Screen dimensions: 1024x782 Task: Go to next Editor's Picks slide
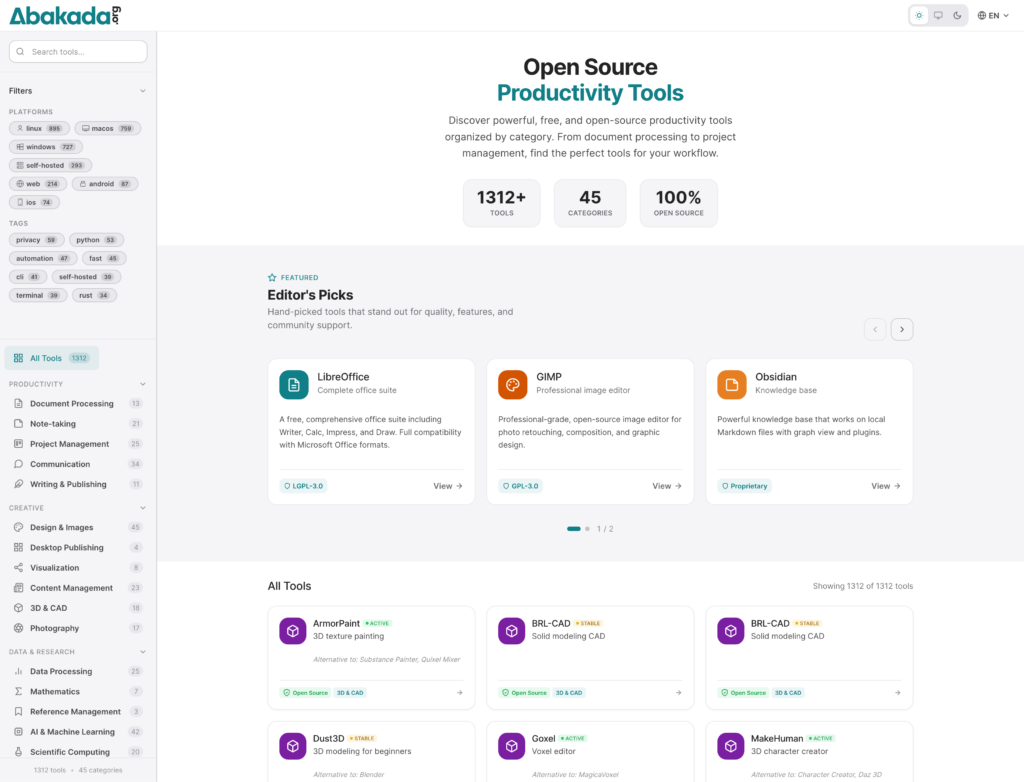pos(902,329)
